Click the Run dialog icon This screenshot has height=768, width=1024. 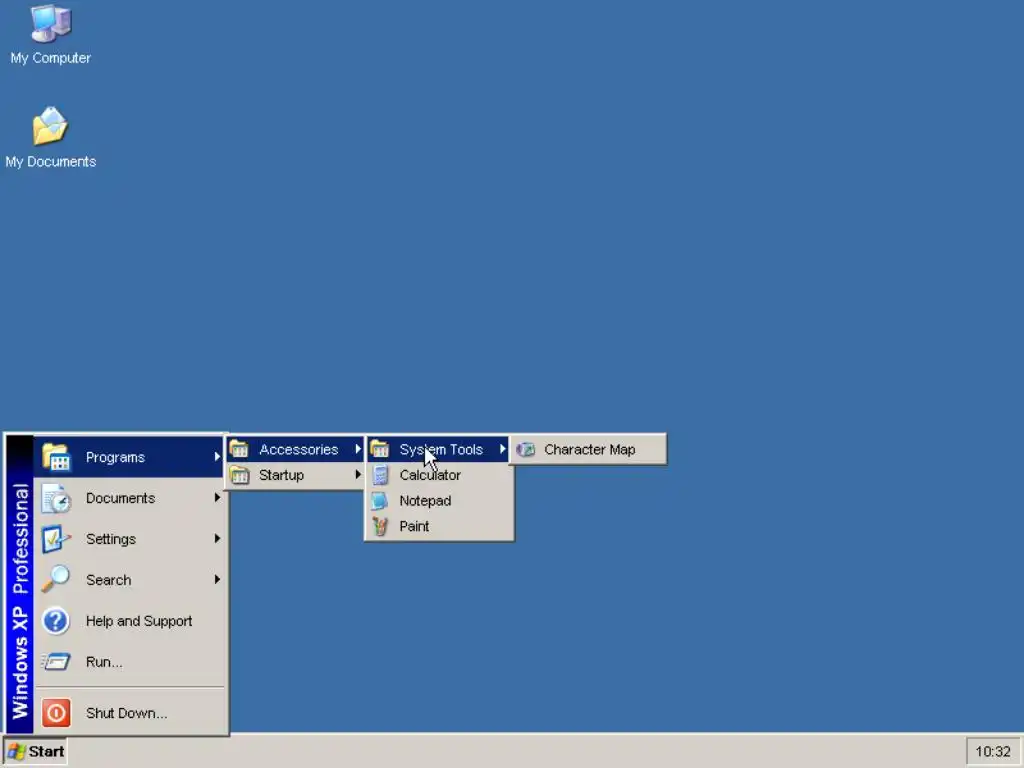coord(56,662)
